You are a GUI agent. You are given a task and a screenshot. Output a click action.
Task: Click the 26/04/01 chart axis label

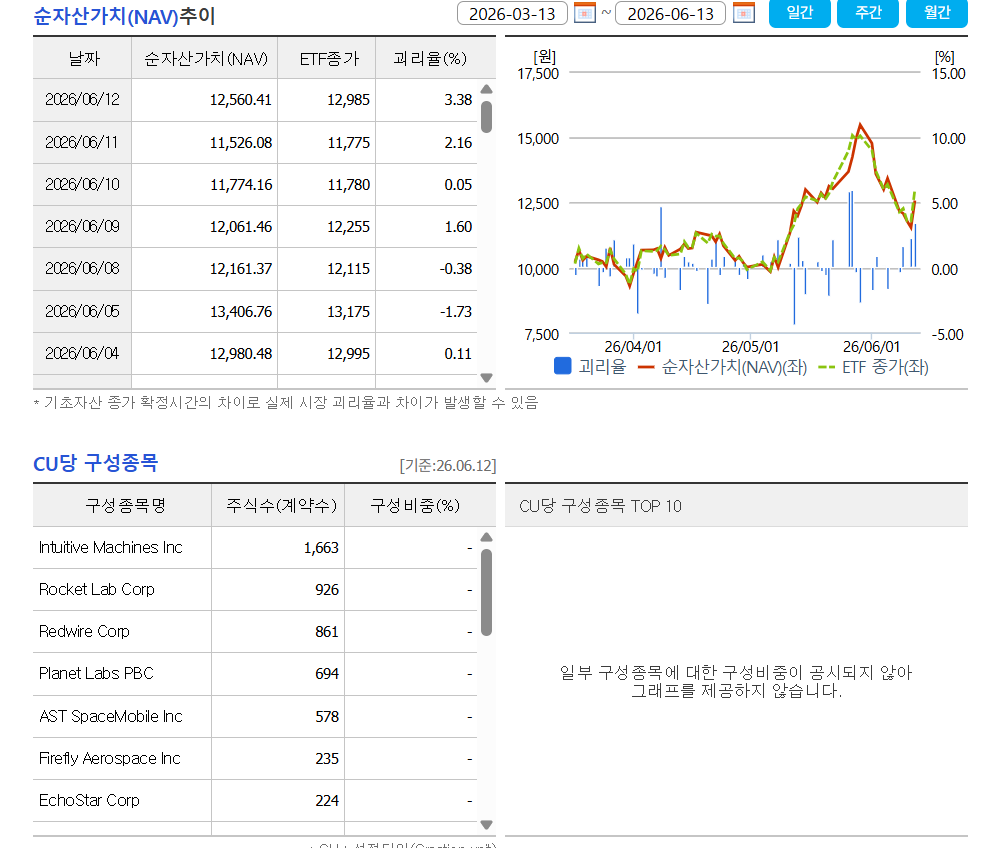pos(633,347)
